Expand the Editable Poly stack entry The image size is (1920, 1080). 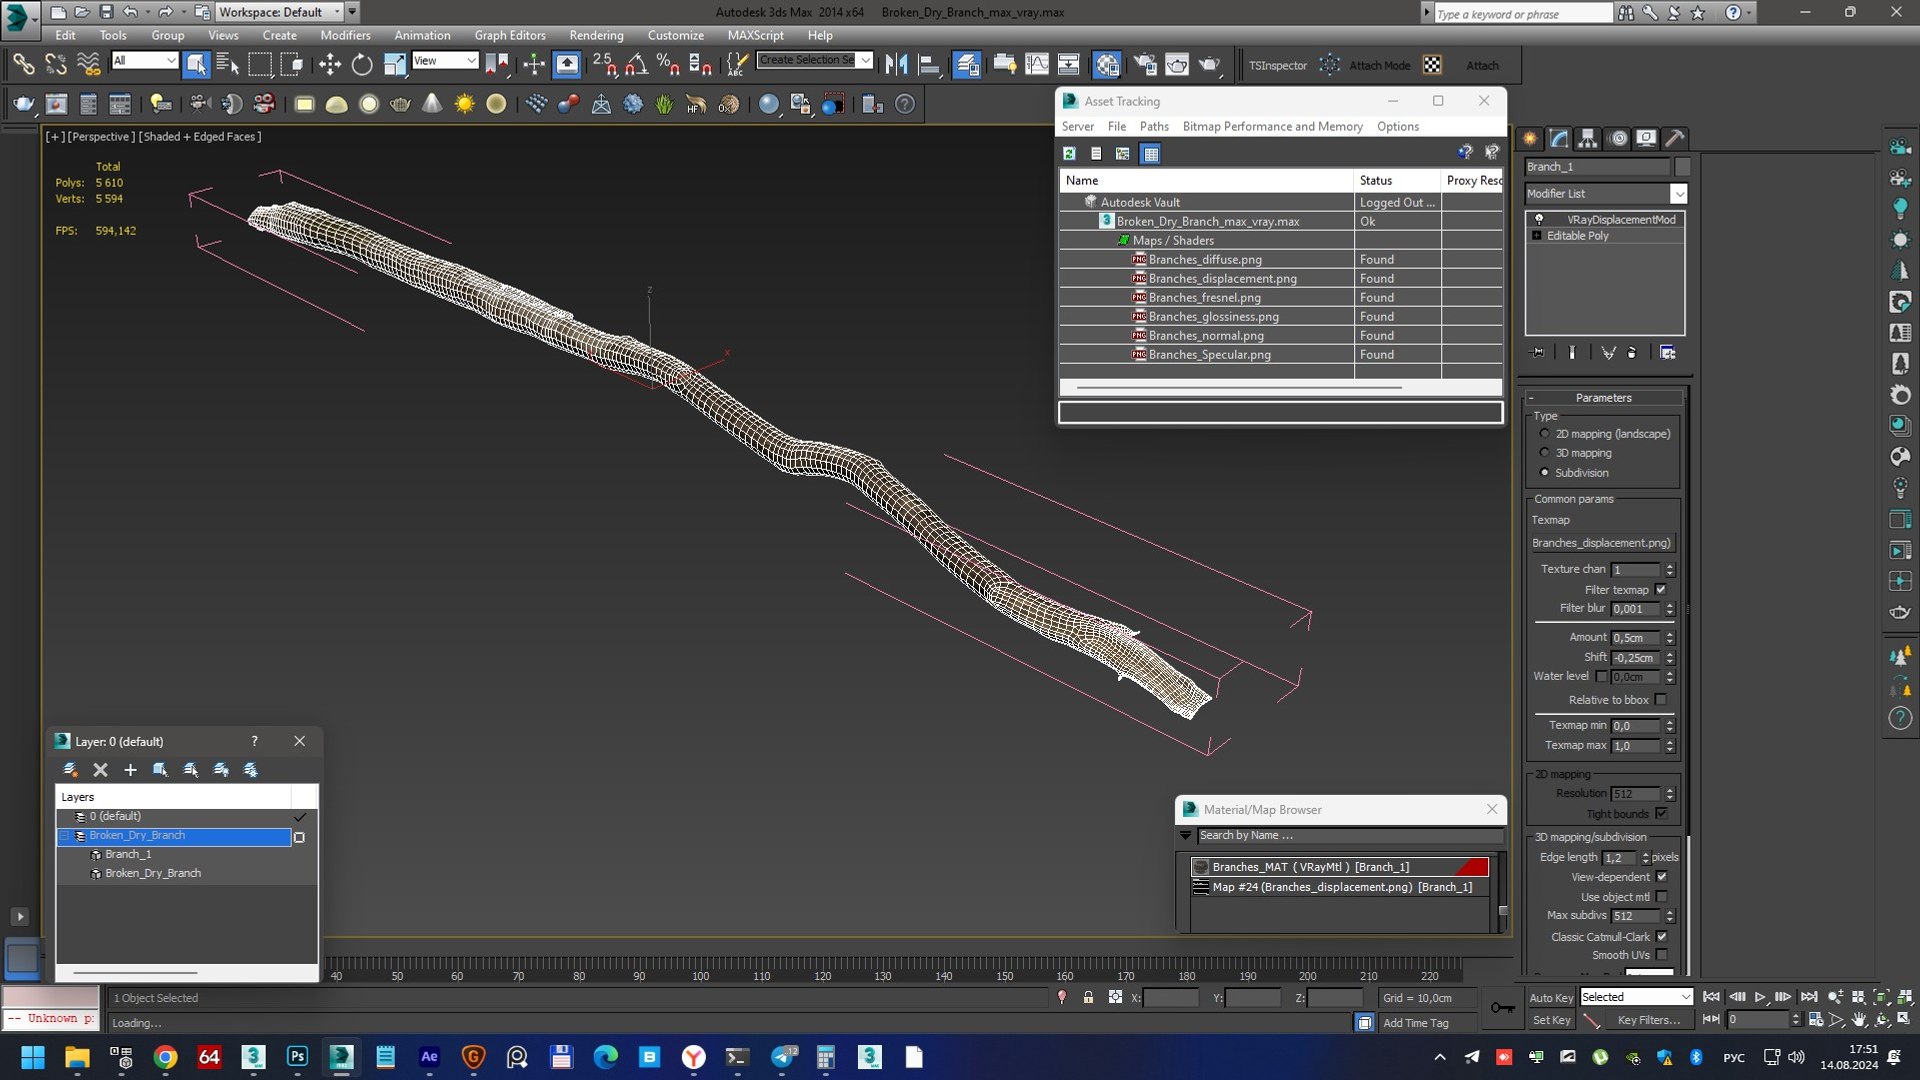(1537, 236)
